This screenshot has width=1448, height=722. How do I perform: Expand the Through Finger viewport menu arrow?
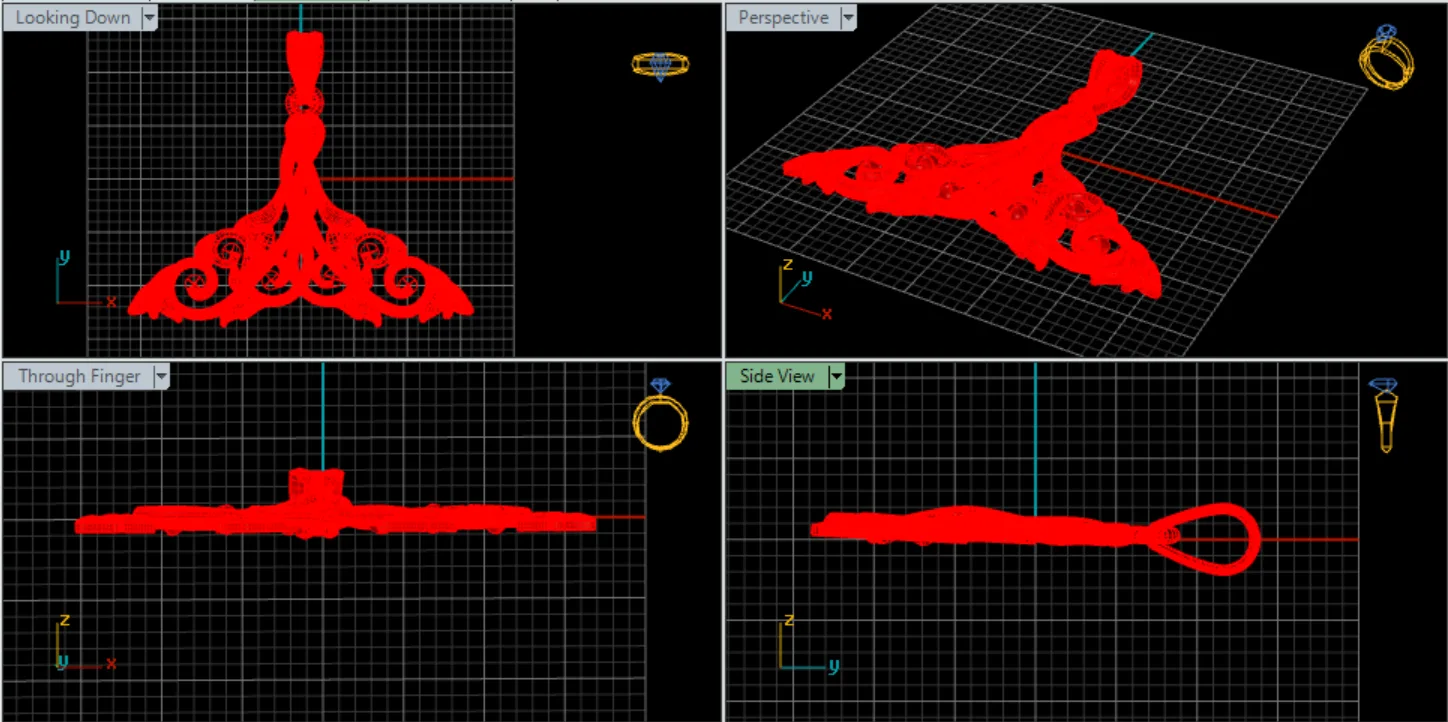point(161,377)
